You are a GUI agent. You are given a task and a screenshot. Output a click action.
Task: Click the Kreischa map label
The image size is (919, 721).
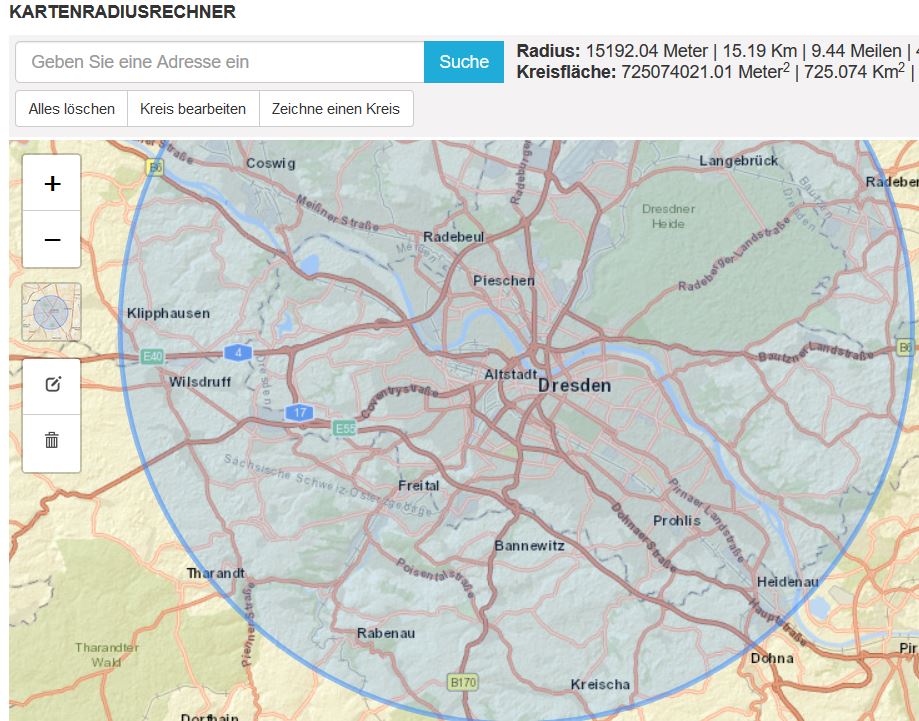(x=600, y=684)
